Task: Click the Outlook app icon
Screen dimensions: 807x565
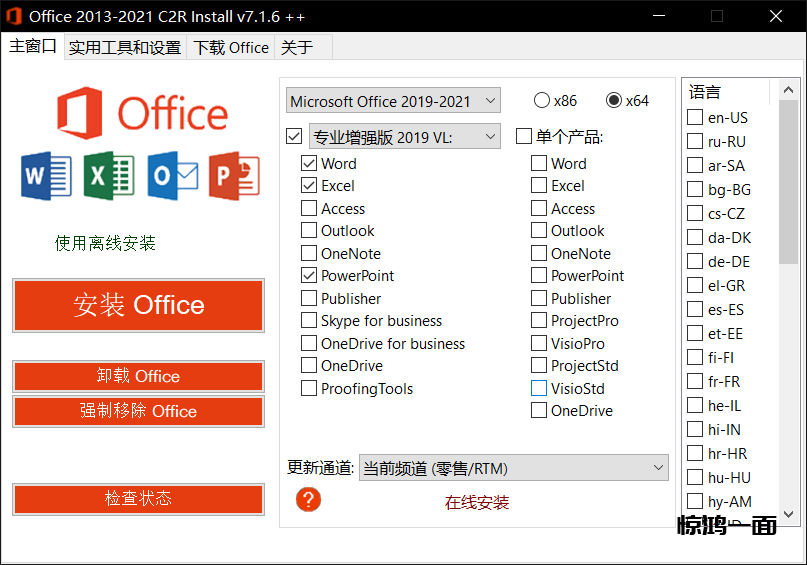Action: point(172,177)
